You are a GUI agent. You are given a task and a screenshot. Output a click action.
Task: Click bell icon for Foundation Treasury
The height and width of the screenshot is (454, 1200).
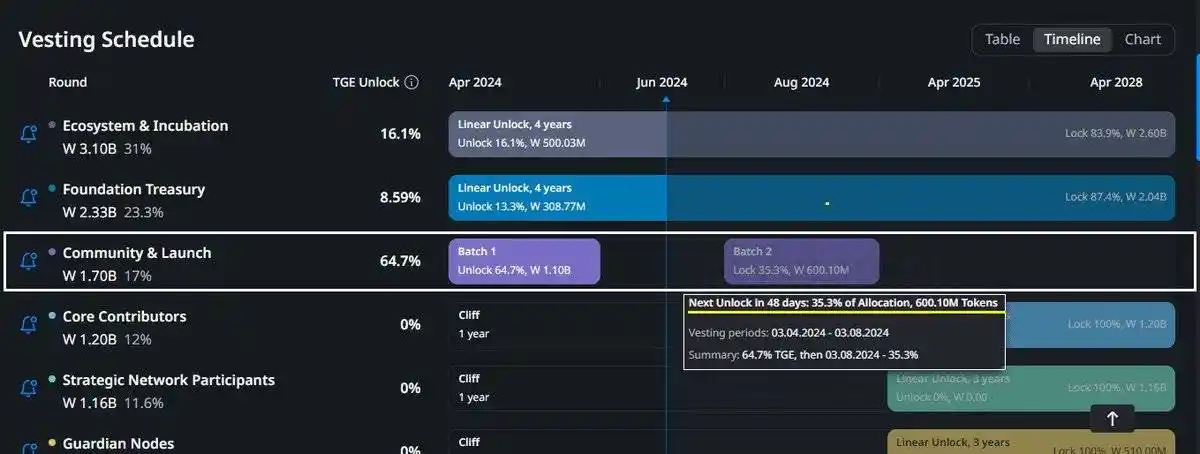click(x=29, y=198)
